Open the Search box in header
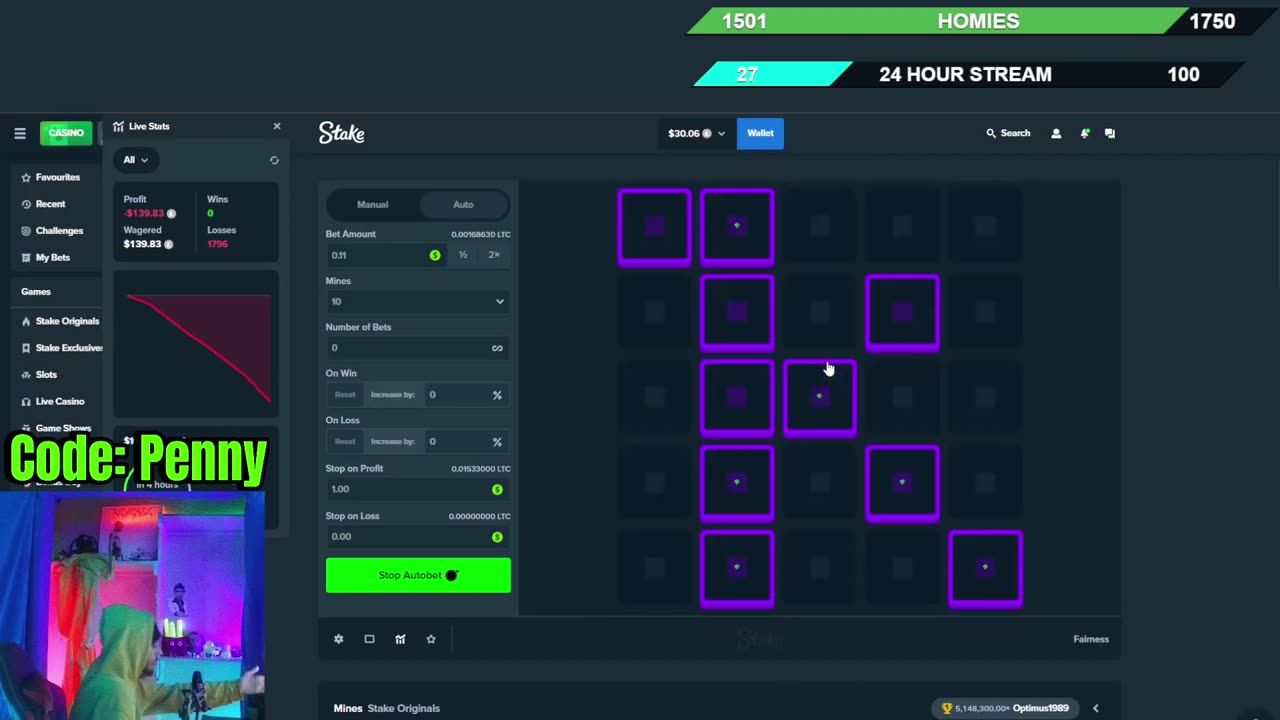 tap(1008, 133)
